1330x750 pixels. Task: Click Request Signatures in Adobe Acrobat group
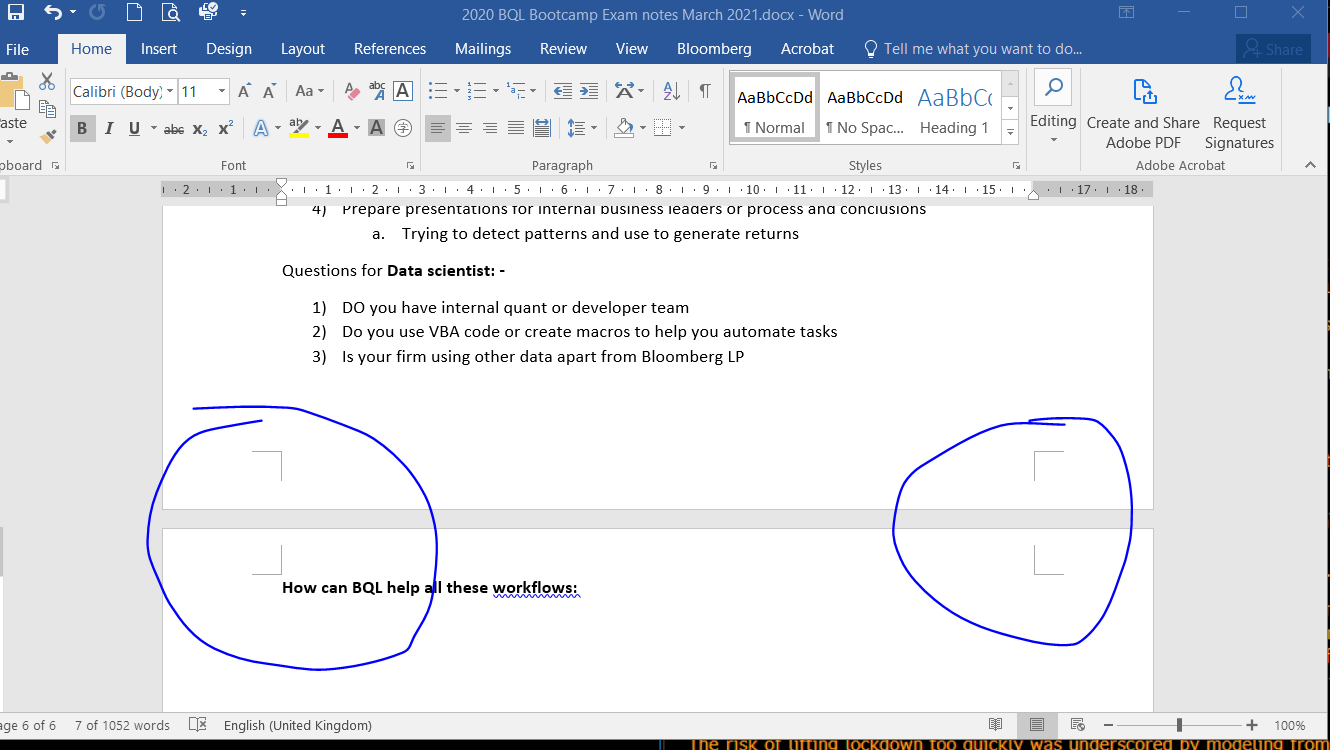coord(1239,113)
